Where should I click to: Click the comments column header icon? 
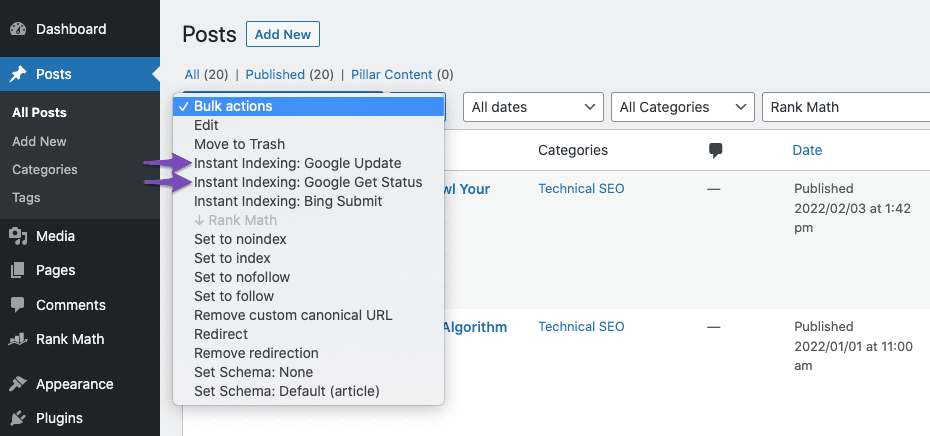tap(715, 150)
